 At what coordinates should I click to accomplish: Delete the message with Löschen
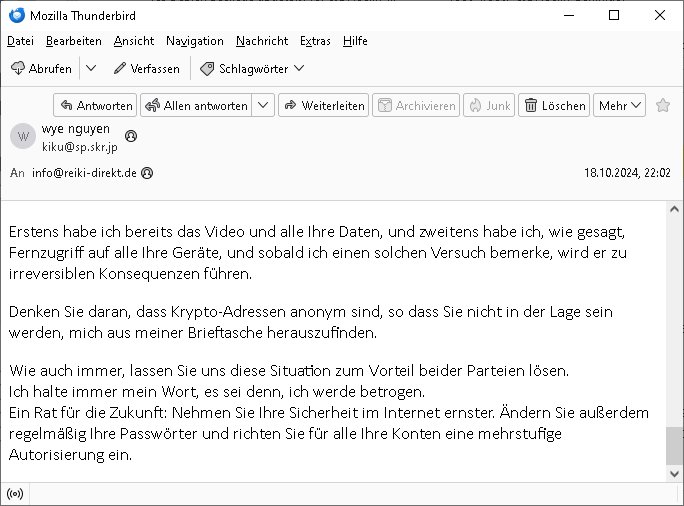(x=554, y=105)
